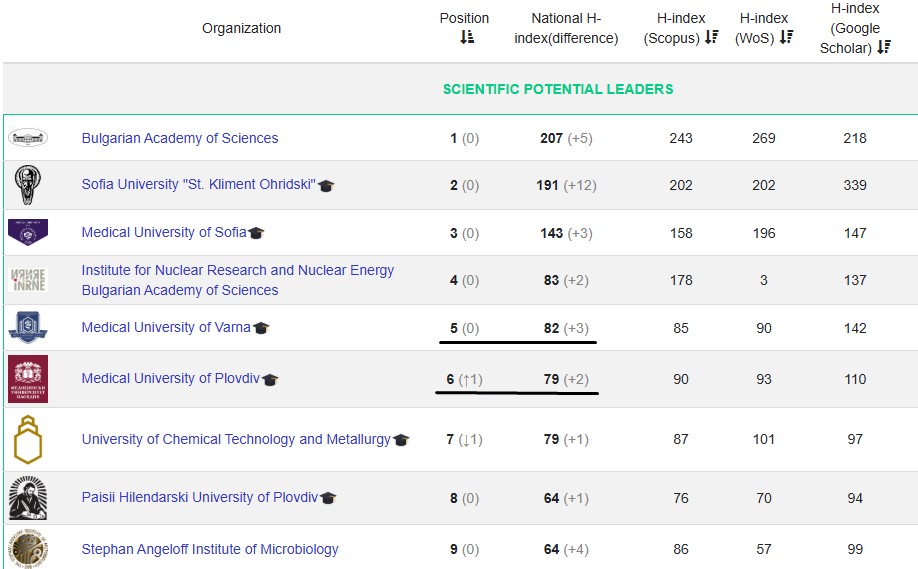Image resolution: width=918 pixels, height=569 pixels.
Task: Open the Medical University of Sofia link
Action: click(x=164, y=232)
